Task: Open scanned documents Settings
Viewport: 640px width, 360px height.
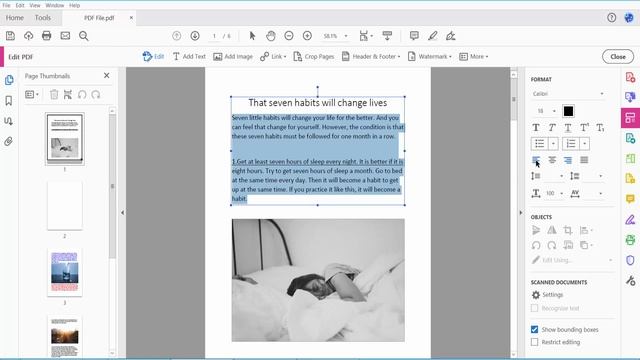Action: (x=547, y=295)
